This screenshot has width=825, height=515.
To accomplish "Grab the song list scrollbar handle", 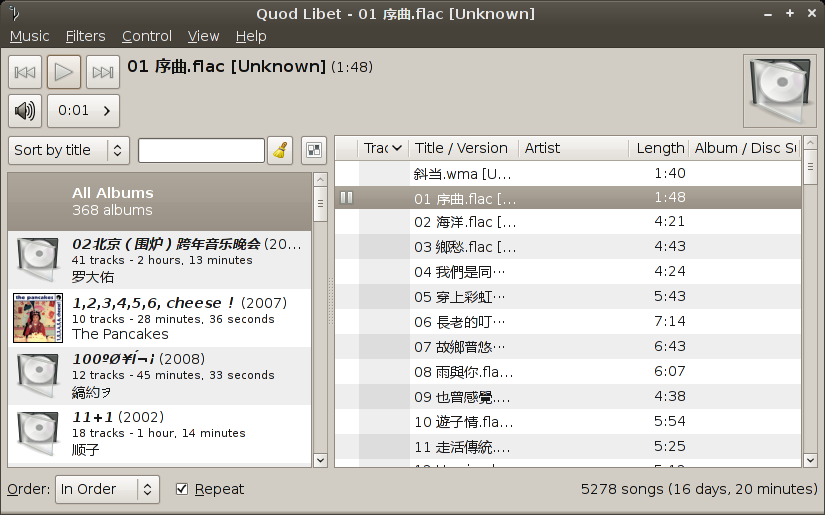I will coord(810,167).
